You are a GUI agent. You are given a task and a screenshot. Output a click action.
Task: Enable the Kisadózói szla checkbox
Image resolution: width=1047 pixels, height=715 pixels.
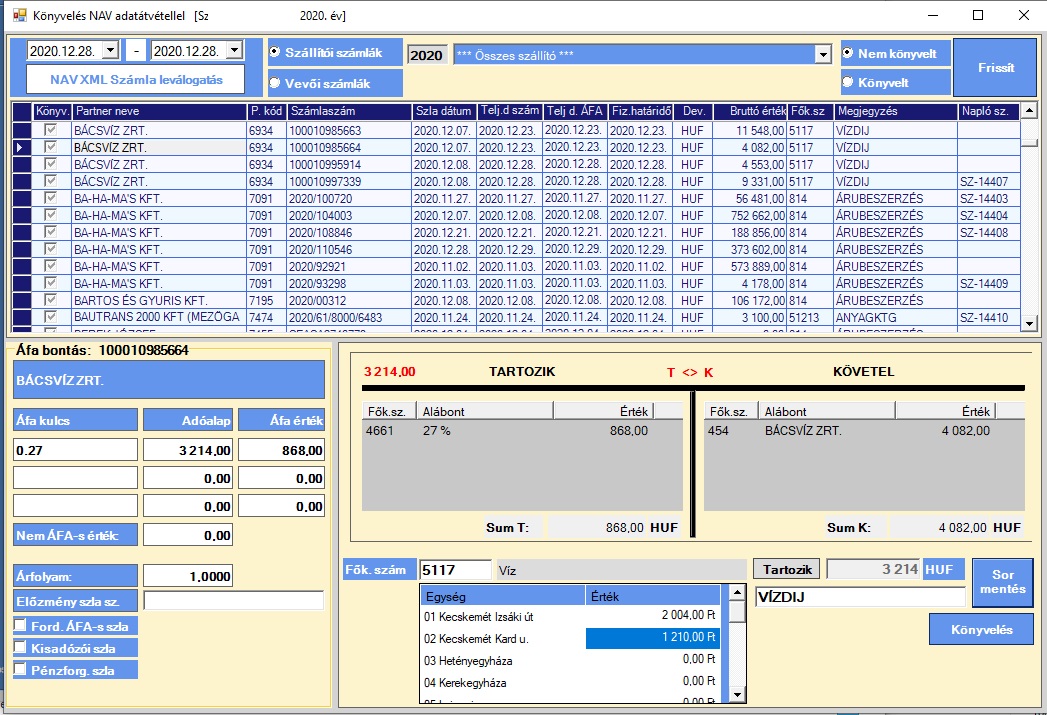[20, 648]
